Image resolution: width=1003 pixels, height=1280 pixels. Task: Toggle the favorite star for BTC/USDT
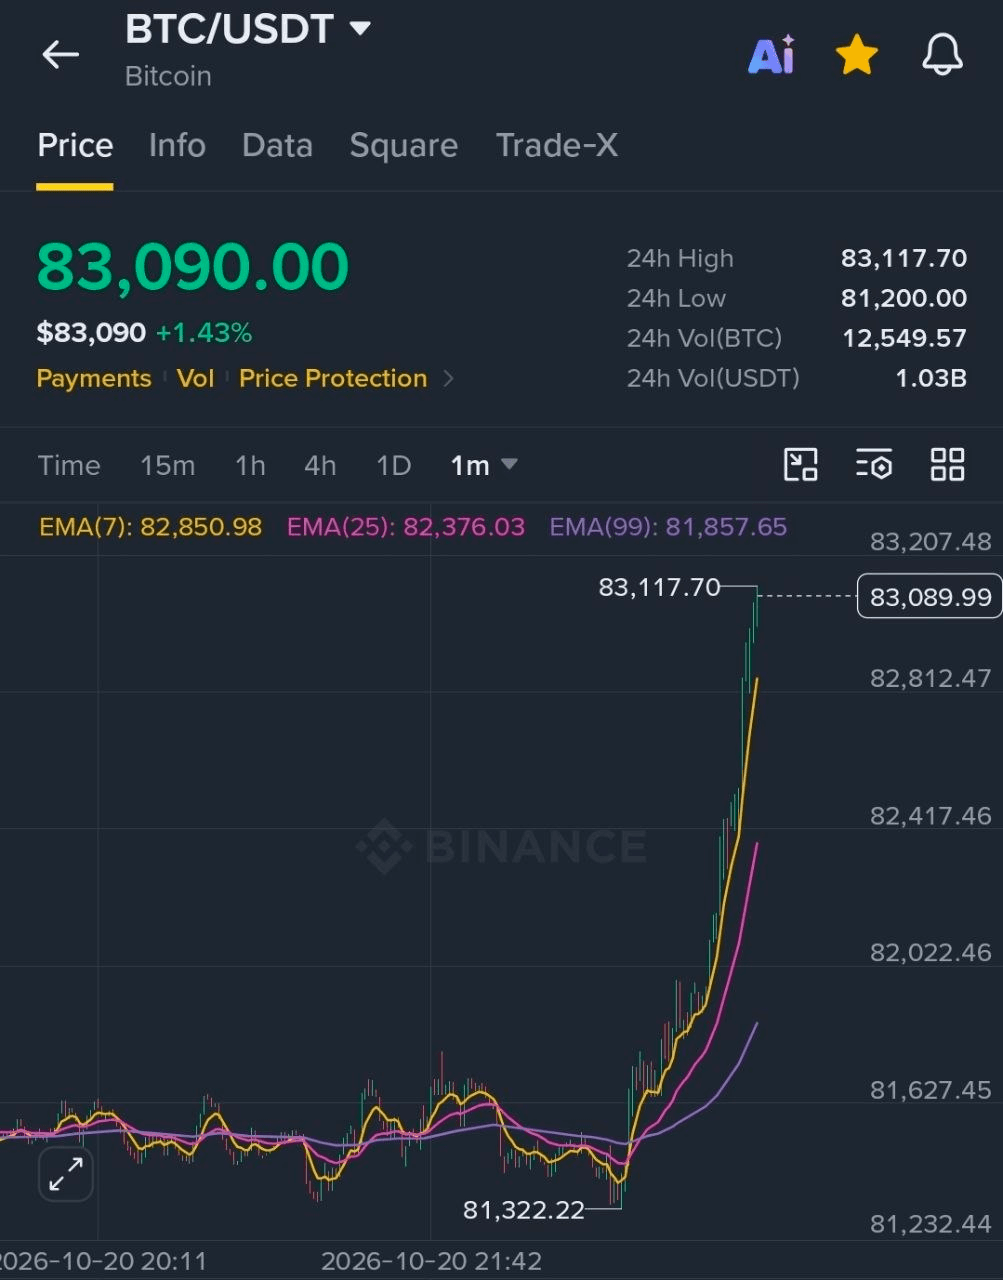(857, 55)
